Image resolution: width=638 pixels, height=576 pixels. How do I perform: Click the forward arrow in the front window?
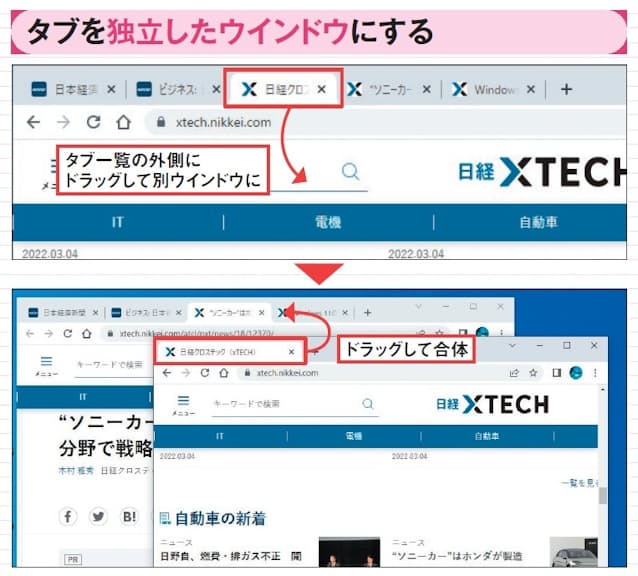click(x=186, y=373)
